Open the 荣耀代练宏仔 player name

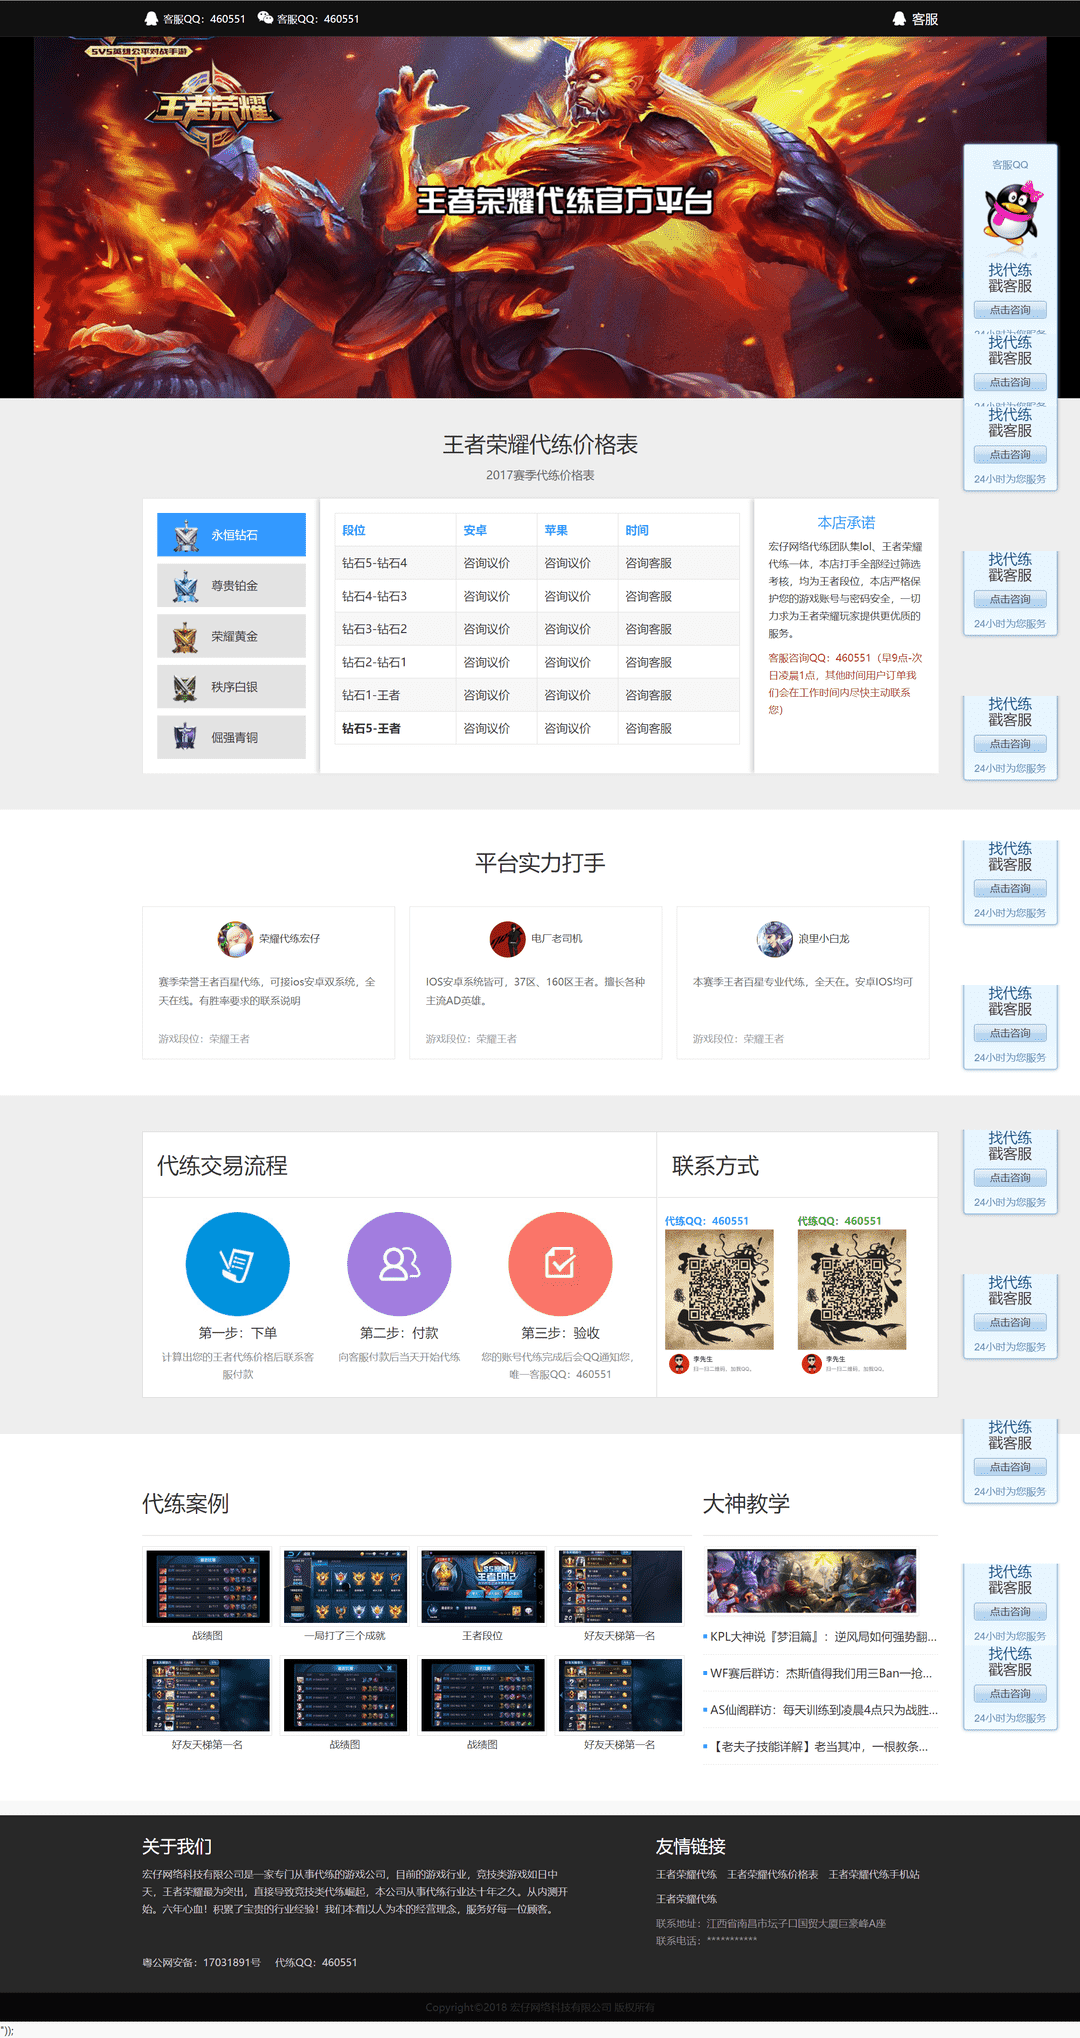290,939
